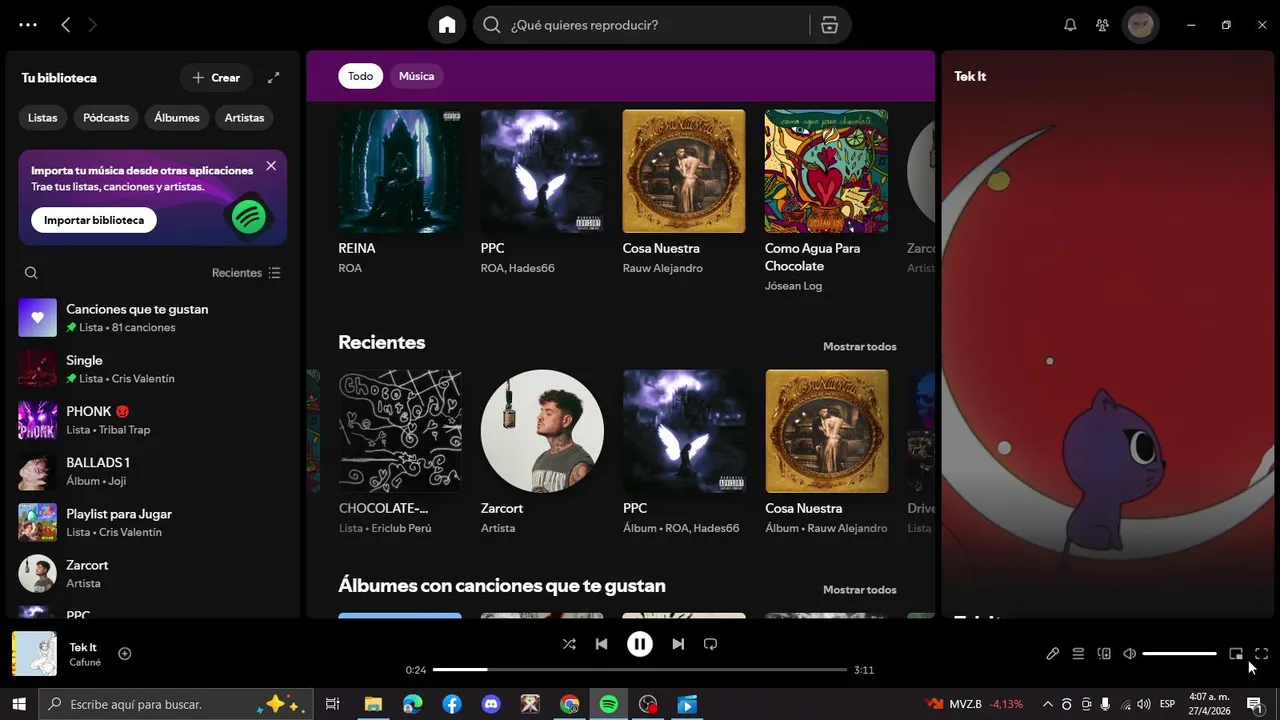This screenshot has height=720, width=1280.
Task: Toggle the lyrics microphone icon
Action: click(1053, 654)
